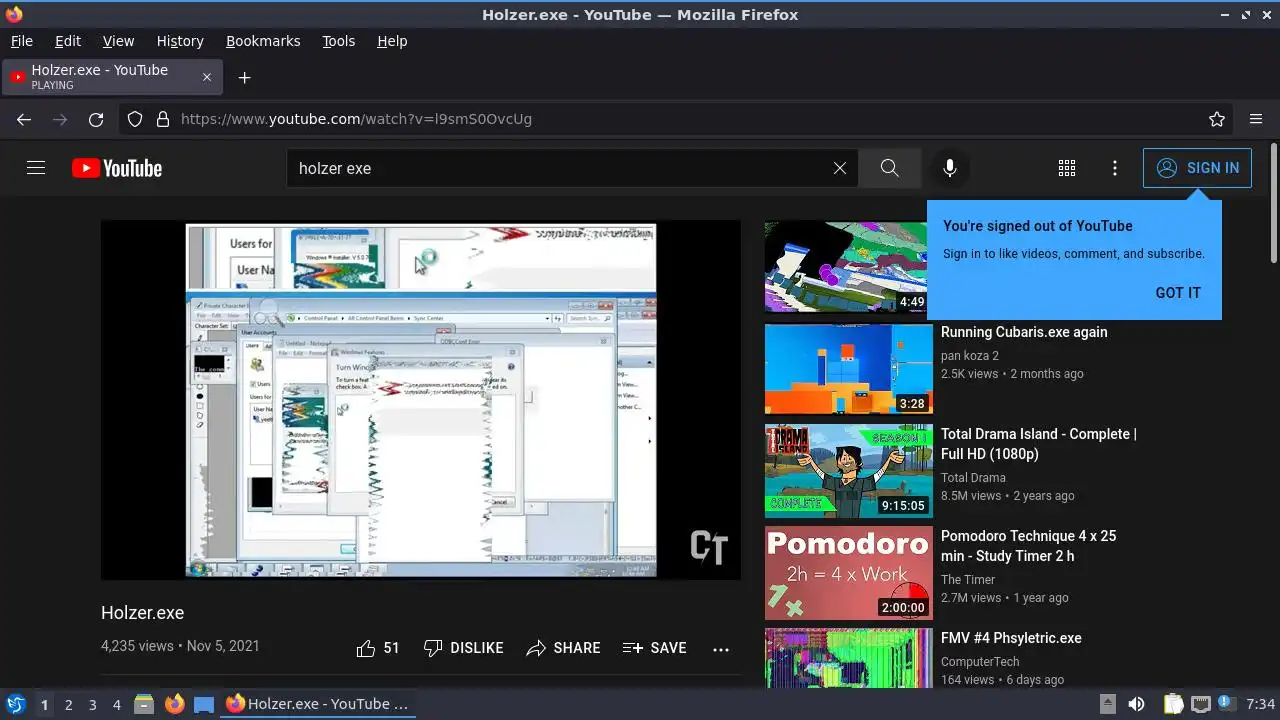The width and height of the screenshot is (1280, 720).
Task: Open YouTube settings three-dot menu
Action: pos(1115,168)
